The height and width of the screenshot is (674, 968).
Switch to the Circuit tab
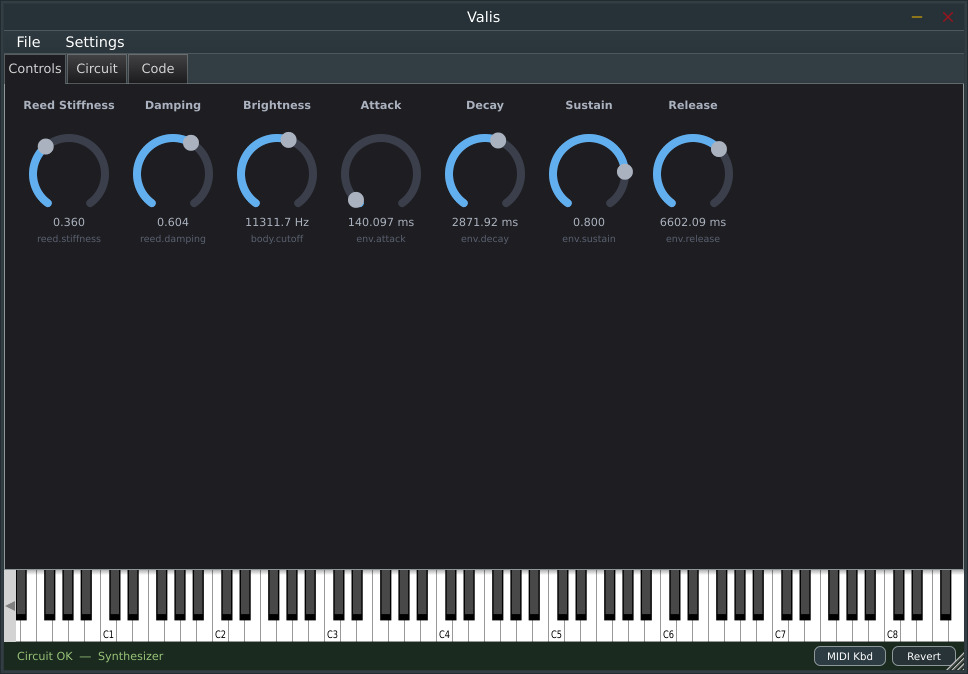(x=97, y=69)
